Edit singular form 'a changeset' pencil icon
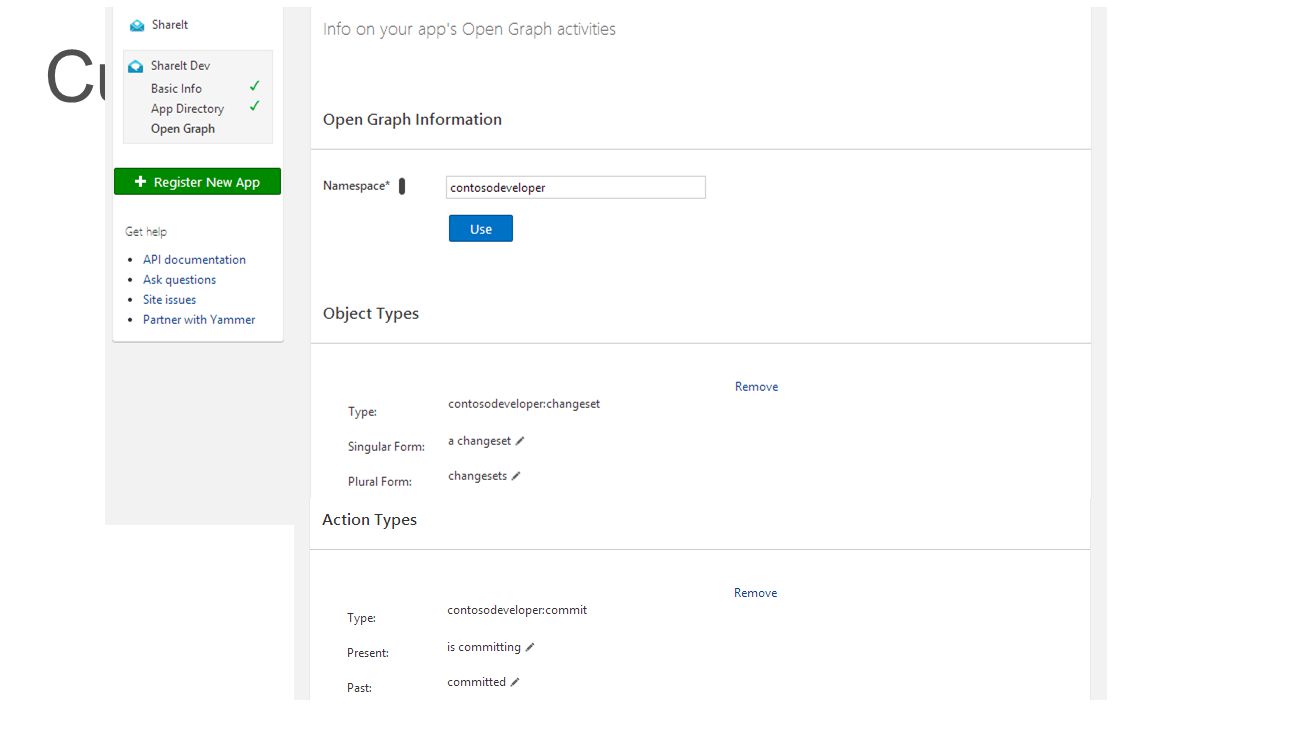 pos(520,441)
